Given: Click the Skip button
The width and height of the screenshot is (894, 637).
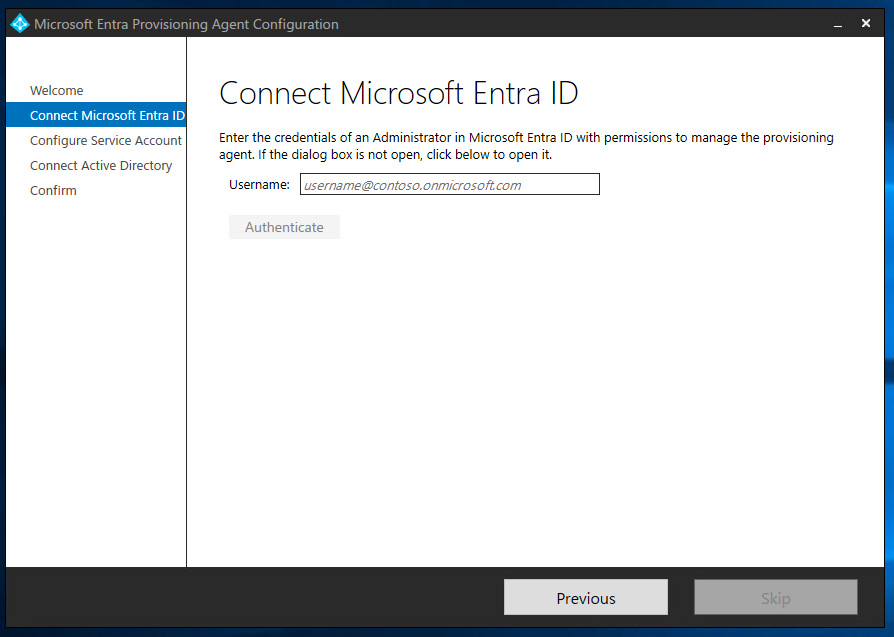Looking at the screenshot, I should pos(775,597).
